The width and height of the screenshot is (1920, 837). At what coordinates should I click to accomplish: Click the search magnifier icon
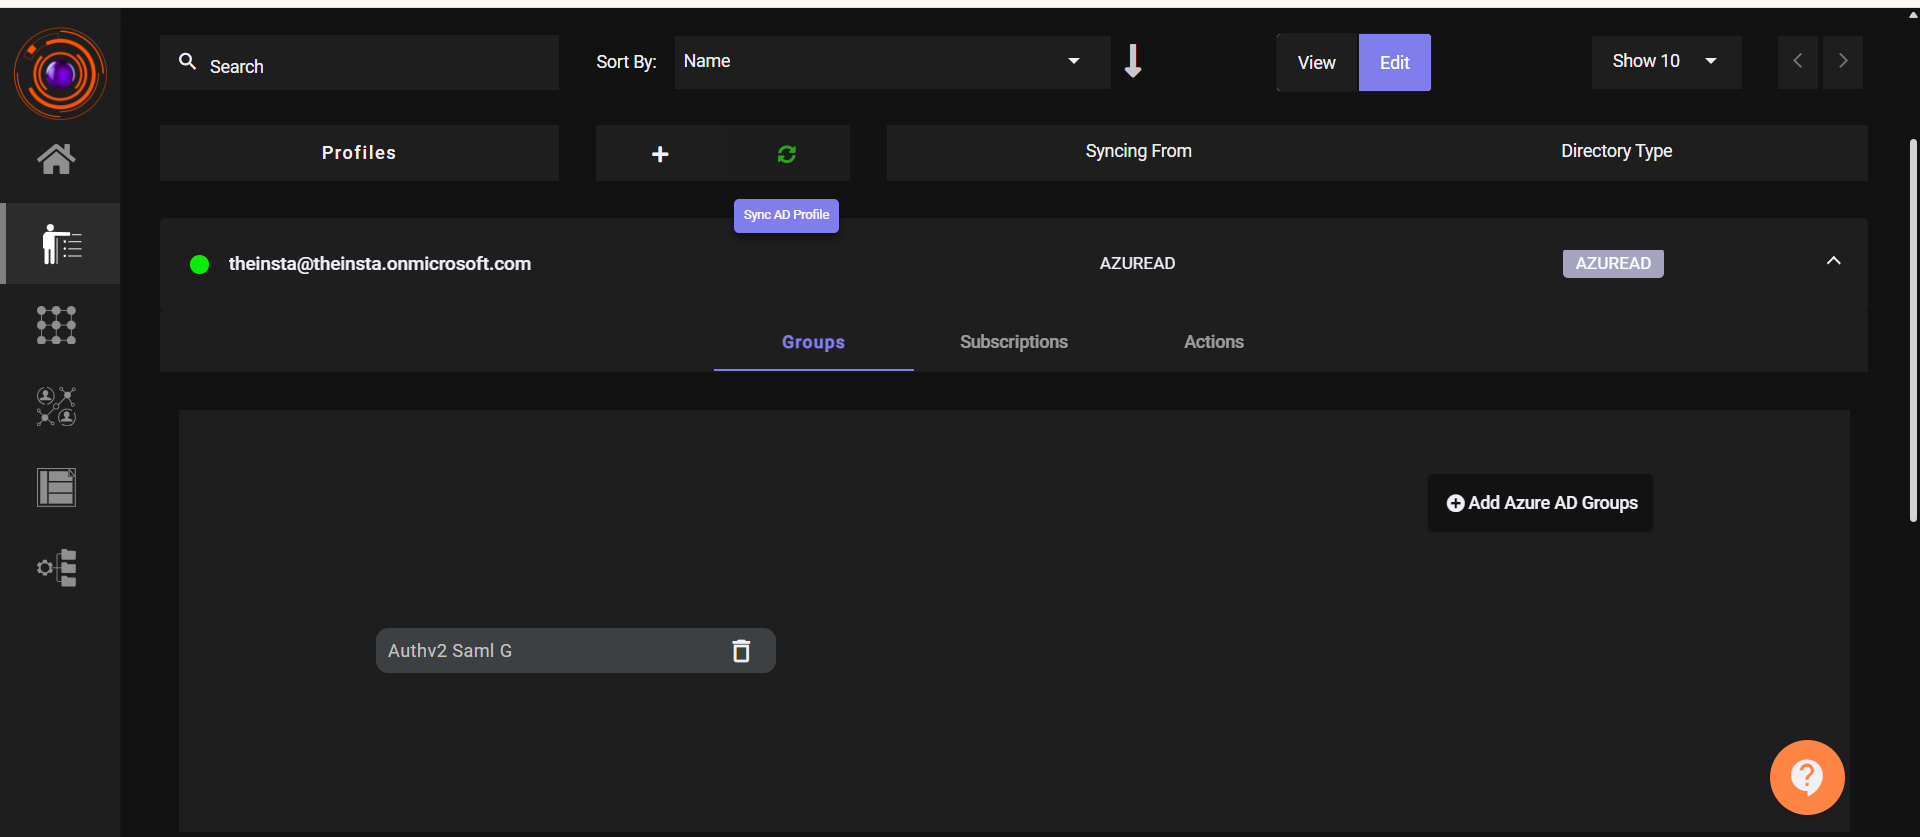click(187, 62)
